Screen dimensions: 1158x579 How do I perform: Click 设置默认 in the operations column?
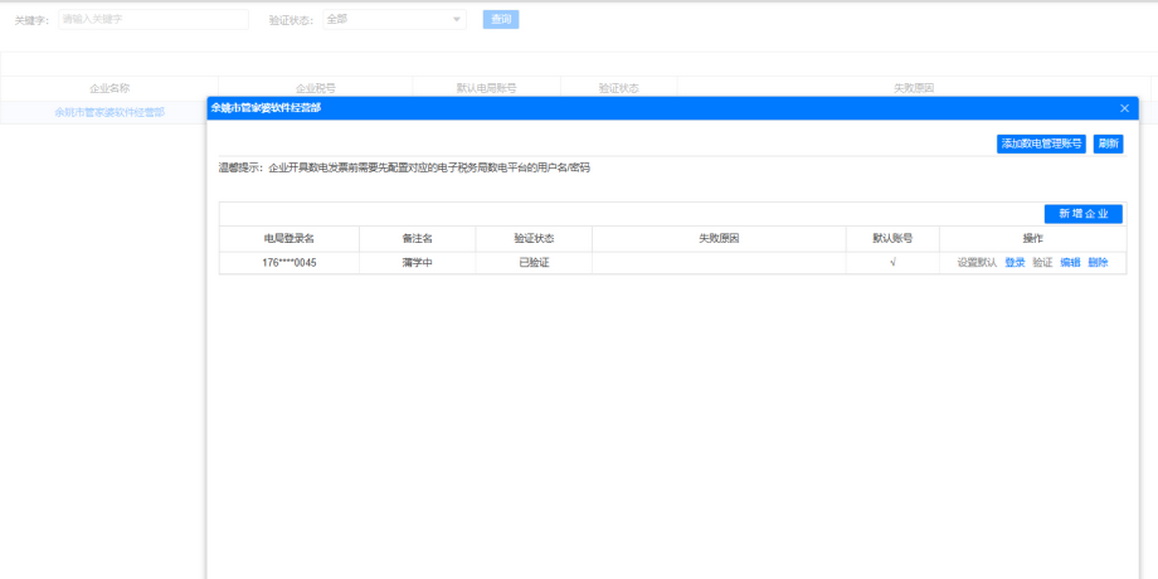977,263
